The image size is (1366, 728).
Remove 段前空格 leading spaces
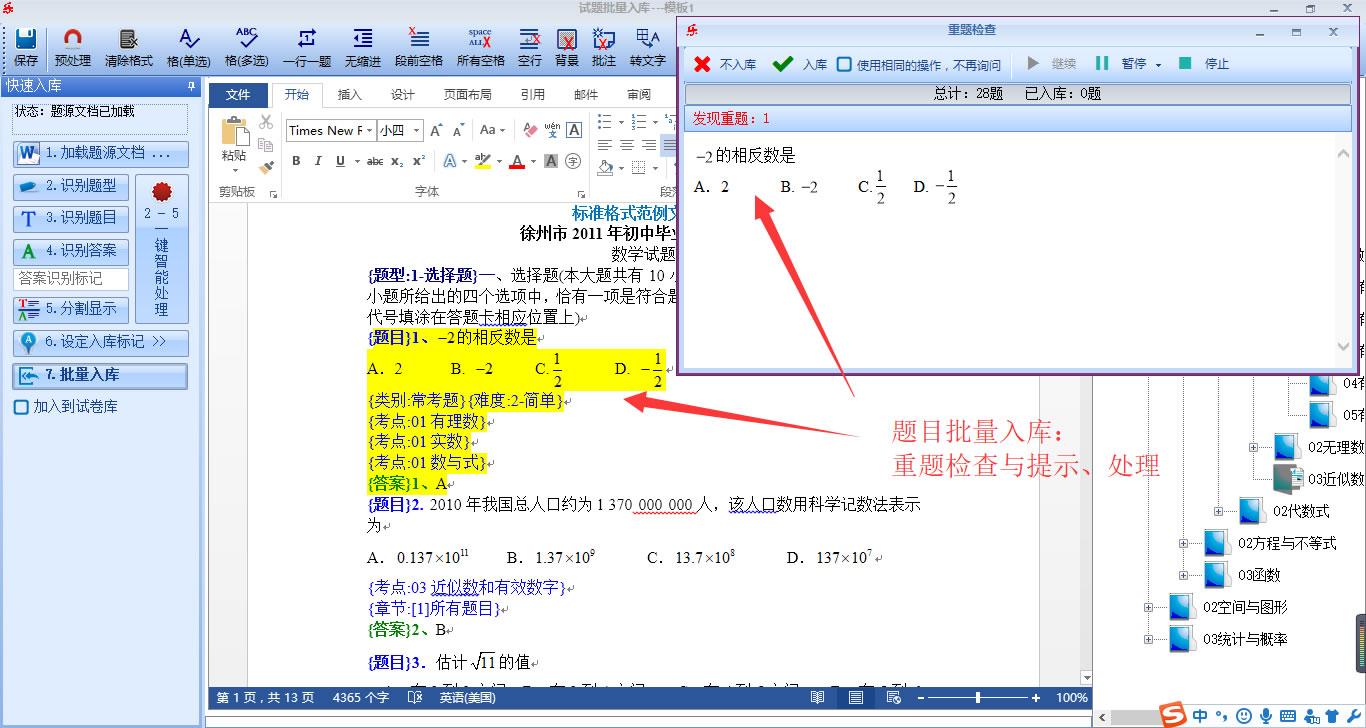click(x=419, y=47)
